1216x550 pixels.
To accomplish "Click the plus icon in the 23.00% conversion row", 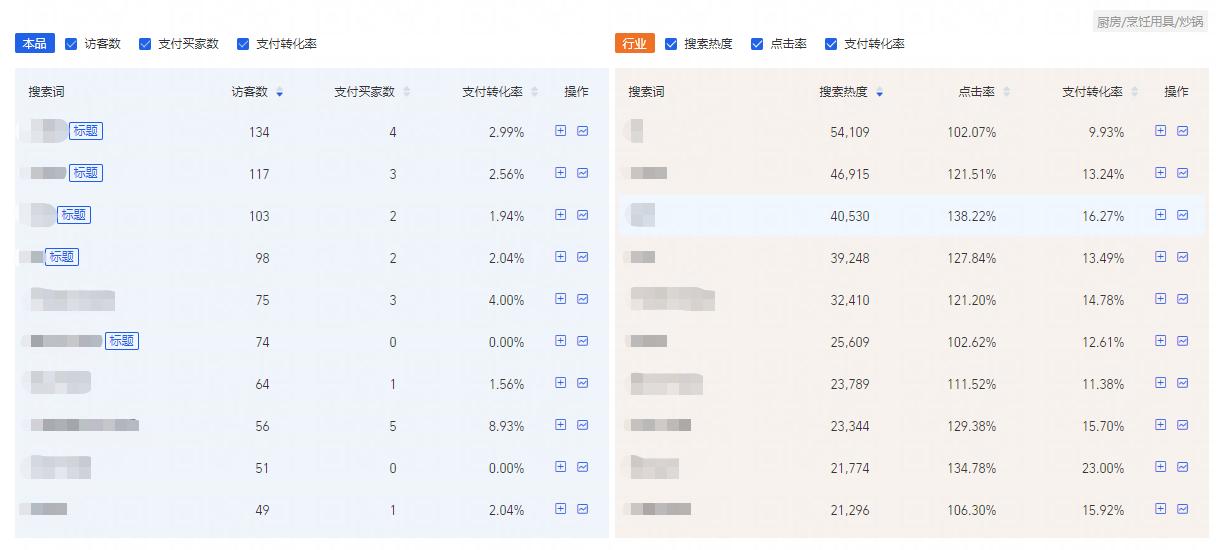I will tap(1161, 467).
